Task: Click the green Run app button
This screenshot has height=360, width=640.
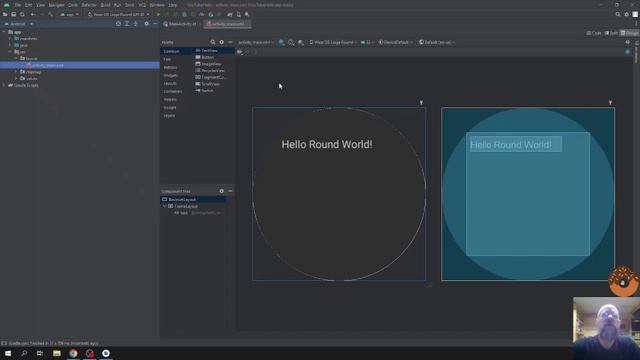Action: tap(158, 14)
